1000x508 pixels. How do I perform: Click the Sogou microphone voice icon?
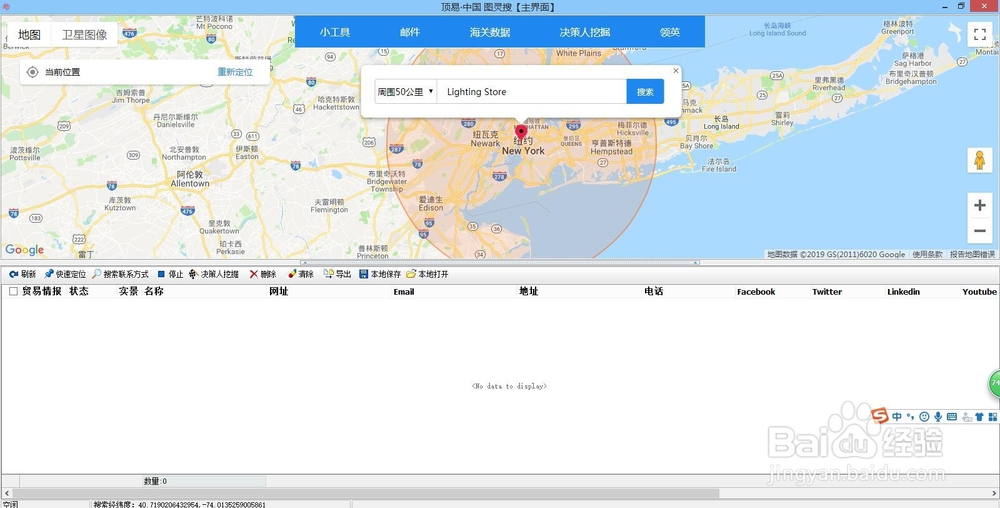click(938, 416)
